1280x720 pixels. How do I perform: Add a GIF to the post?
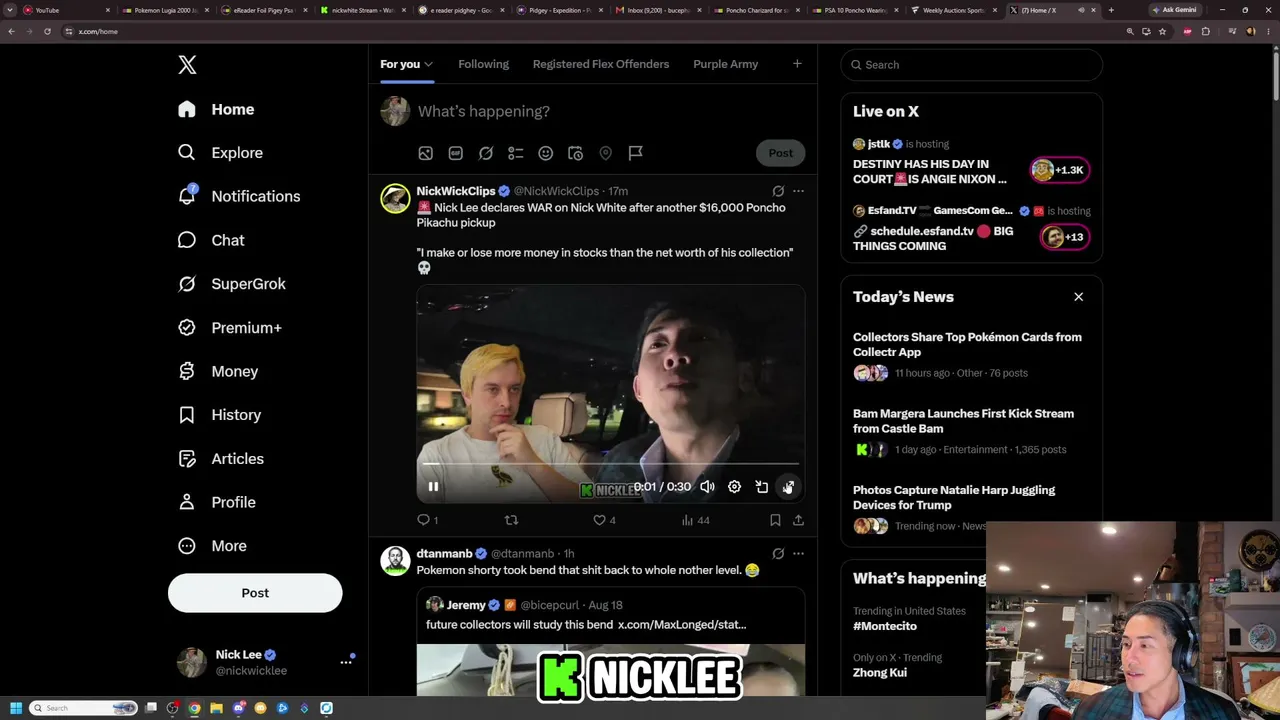point(456,153)
